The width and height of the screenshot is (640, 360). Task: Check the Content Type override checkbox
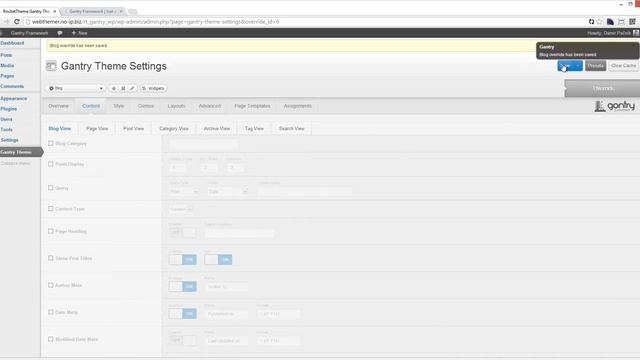tap(51, 209)
